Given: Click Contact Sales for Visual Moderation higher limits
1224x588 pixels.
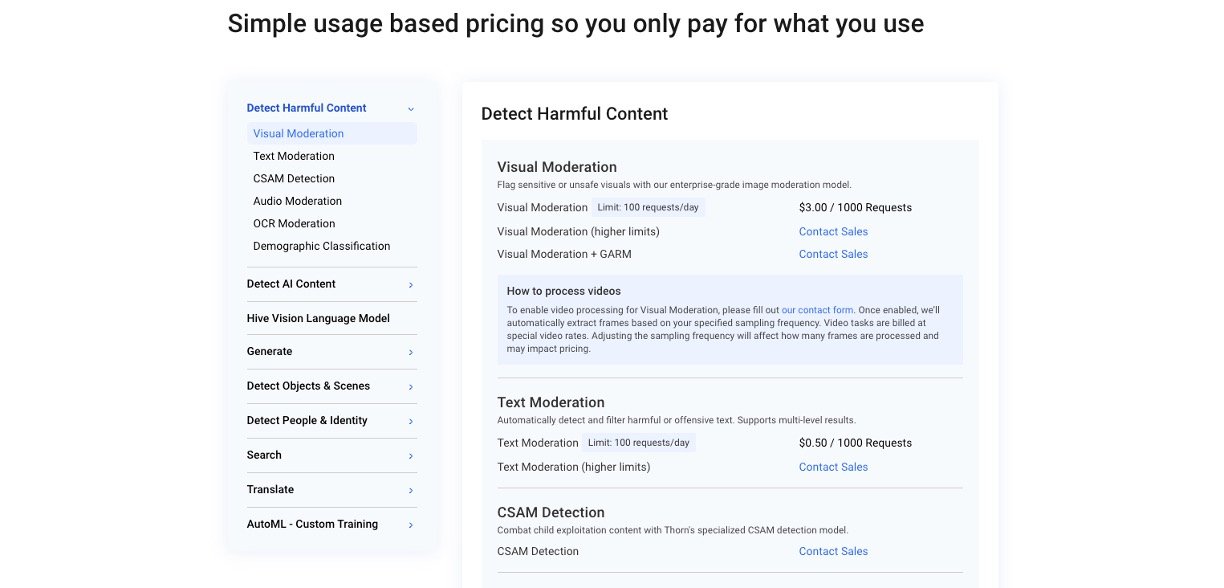Looking at the screenshot, I should coord(833,232).
